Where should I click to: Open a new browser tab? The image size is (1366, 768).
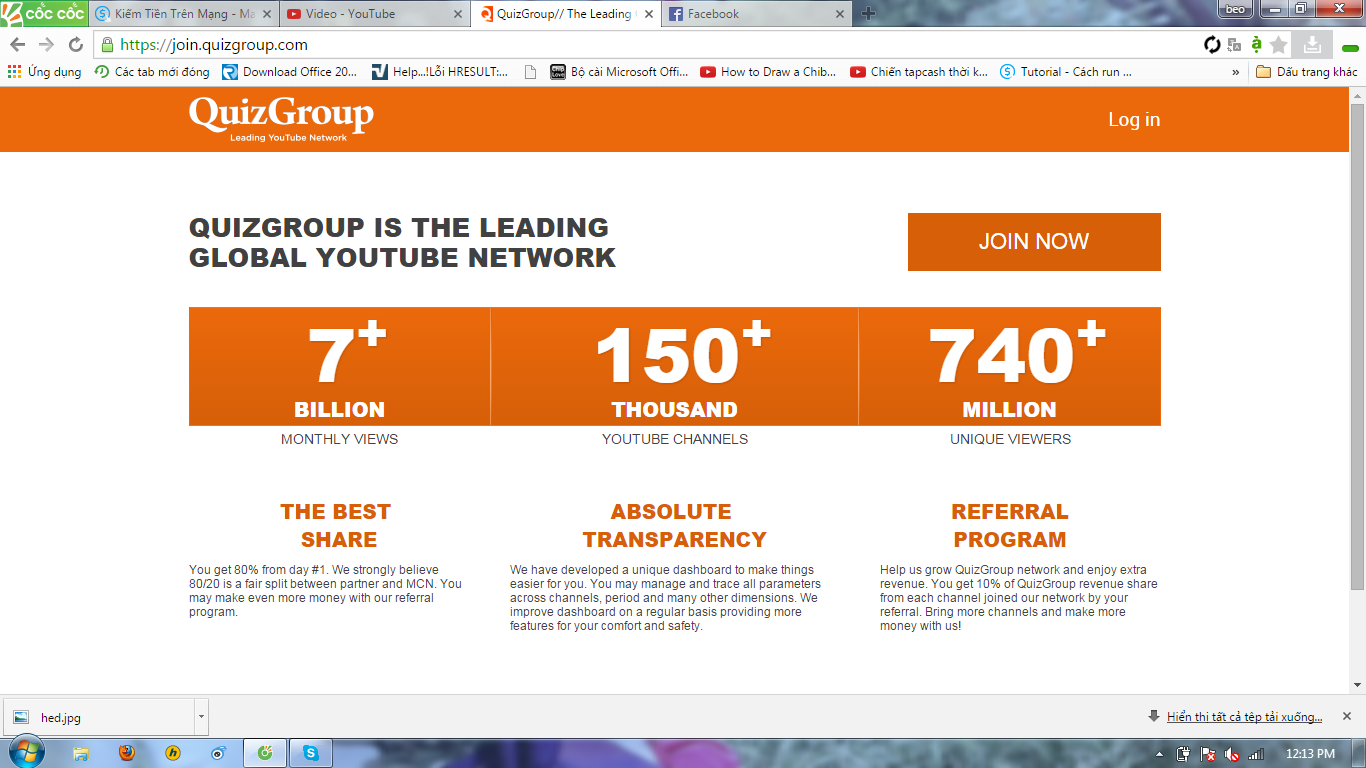pyautogui.click(x=868, y=14)
